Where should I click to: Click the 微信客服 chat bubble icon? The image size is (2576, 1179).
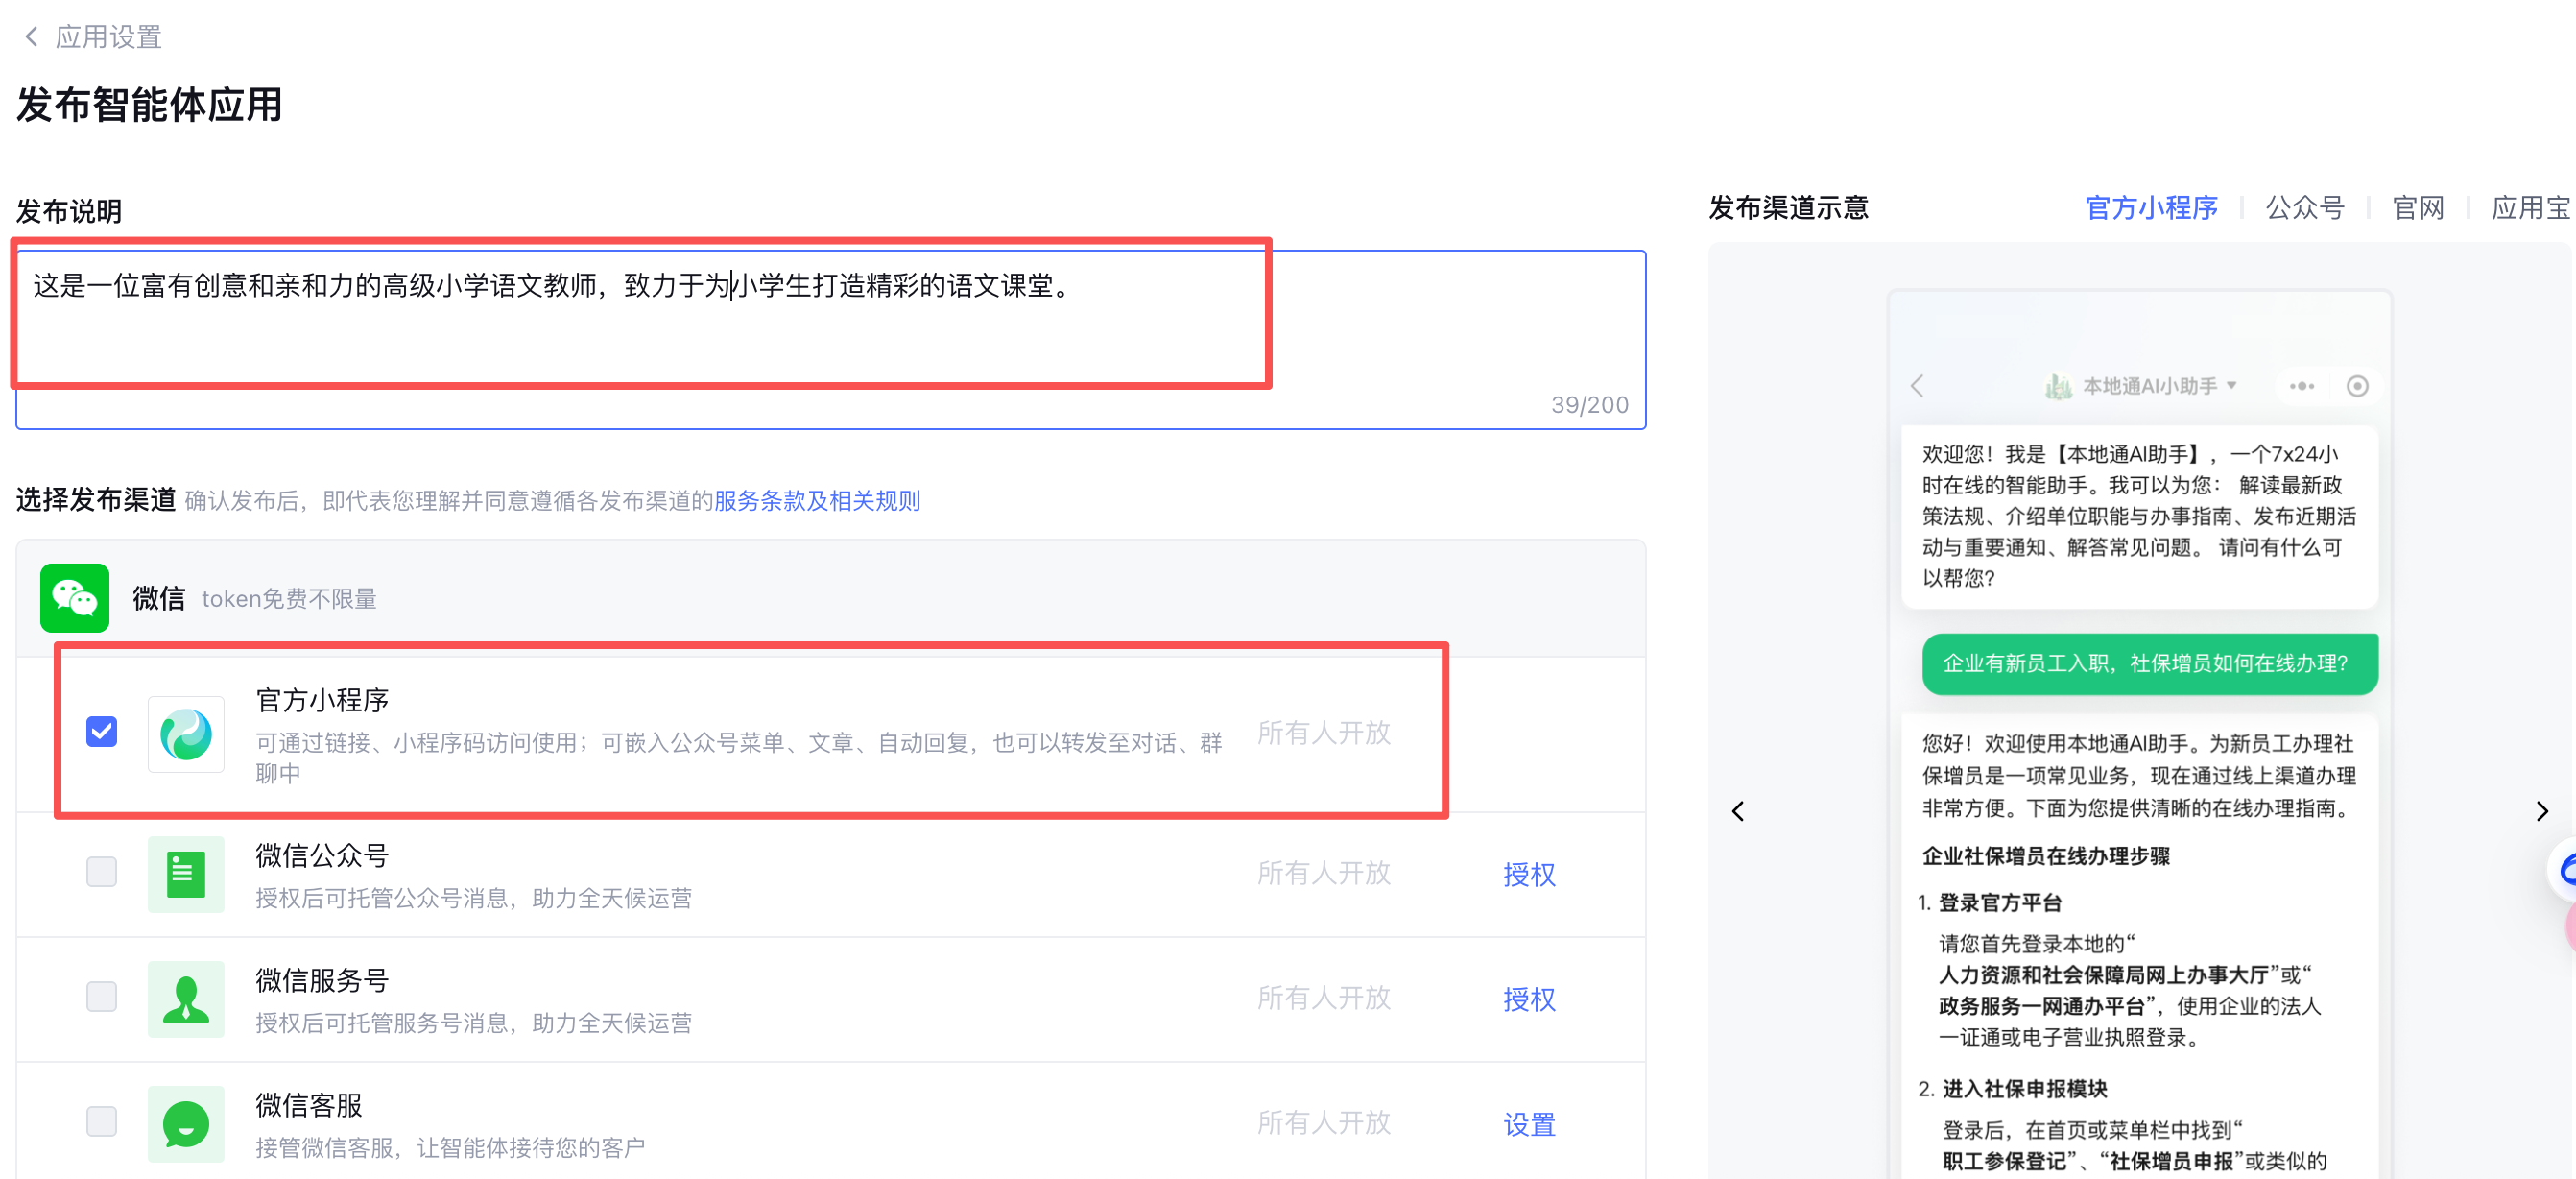tap(186, 1123)
